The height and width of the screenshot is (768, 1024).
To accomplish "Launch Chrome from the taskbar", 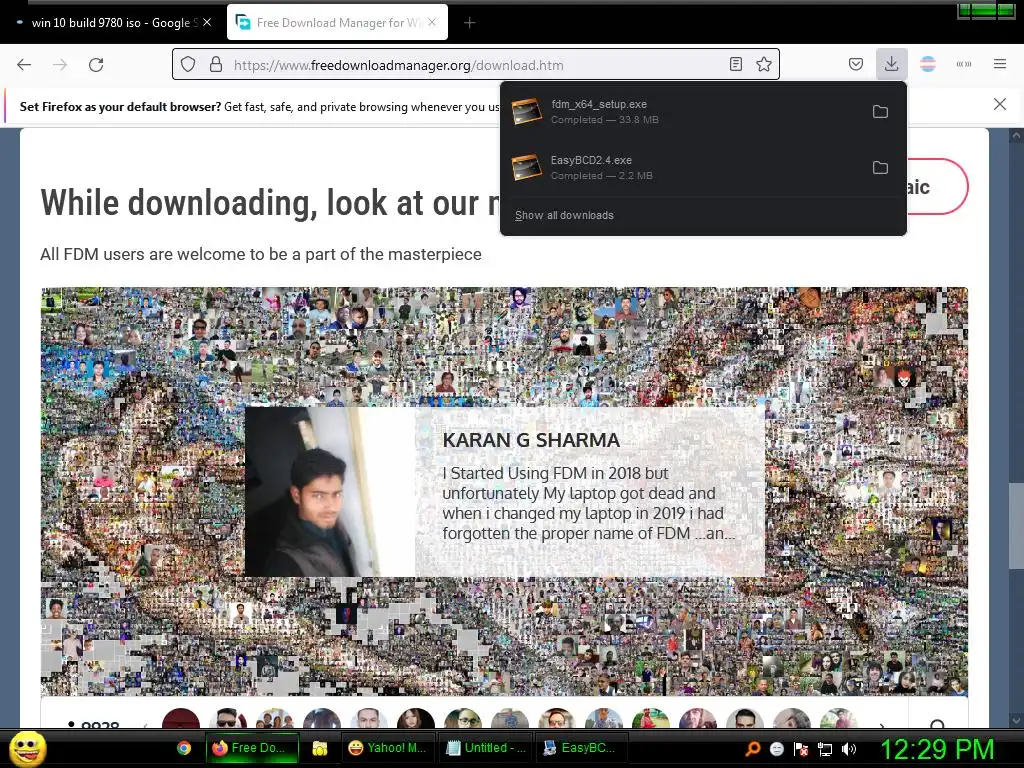I will click(184, 748).
